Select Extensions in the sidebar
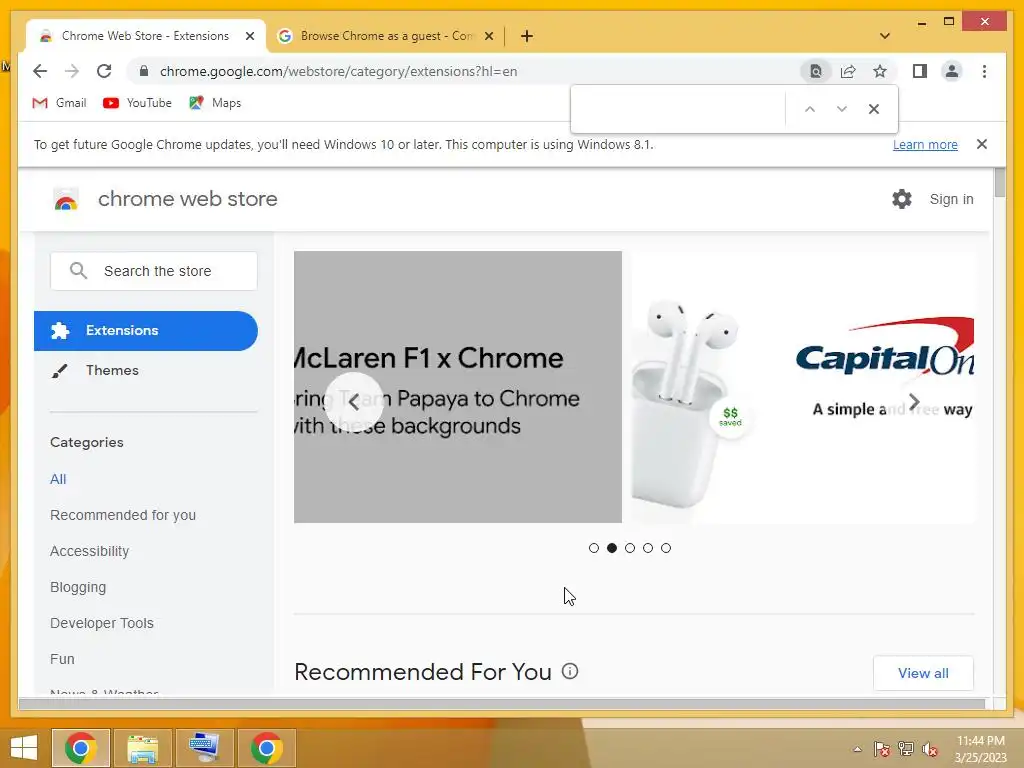1024x768 pixels. (146, 330)
